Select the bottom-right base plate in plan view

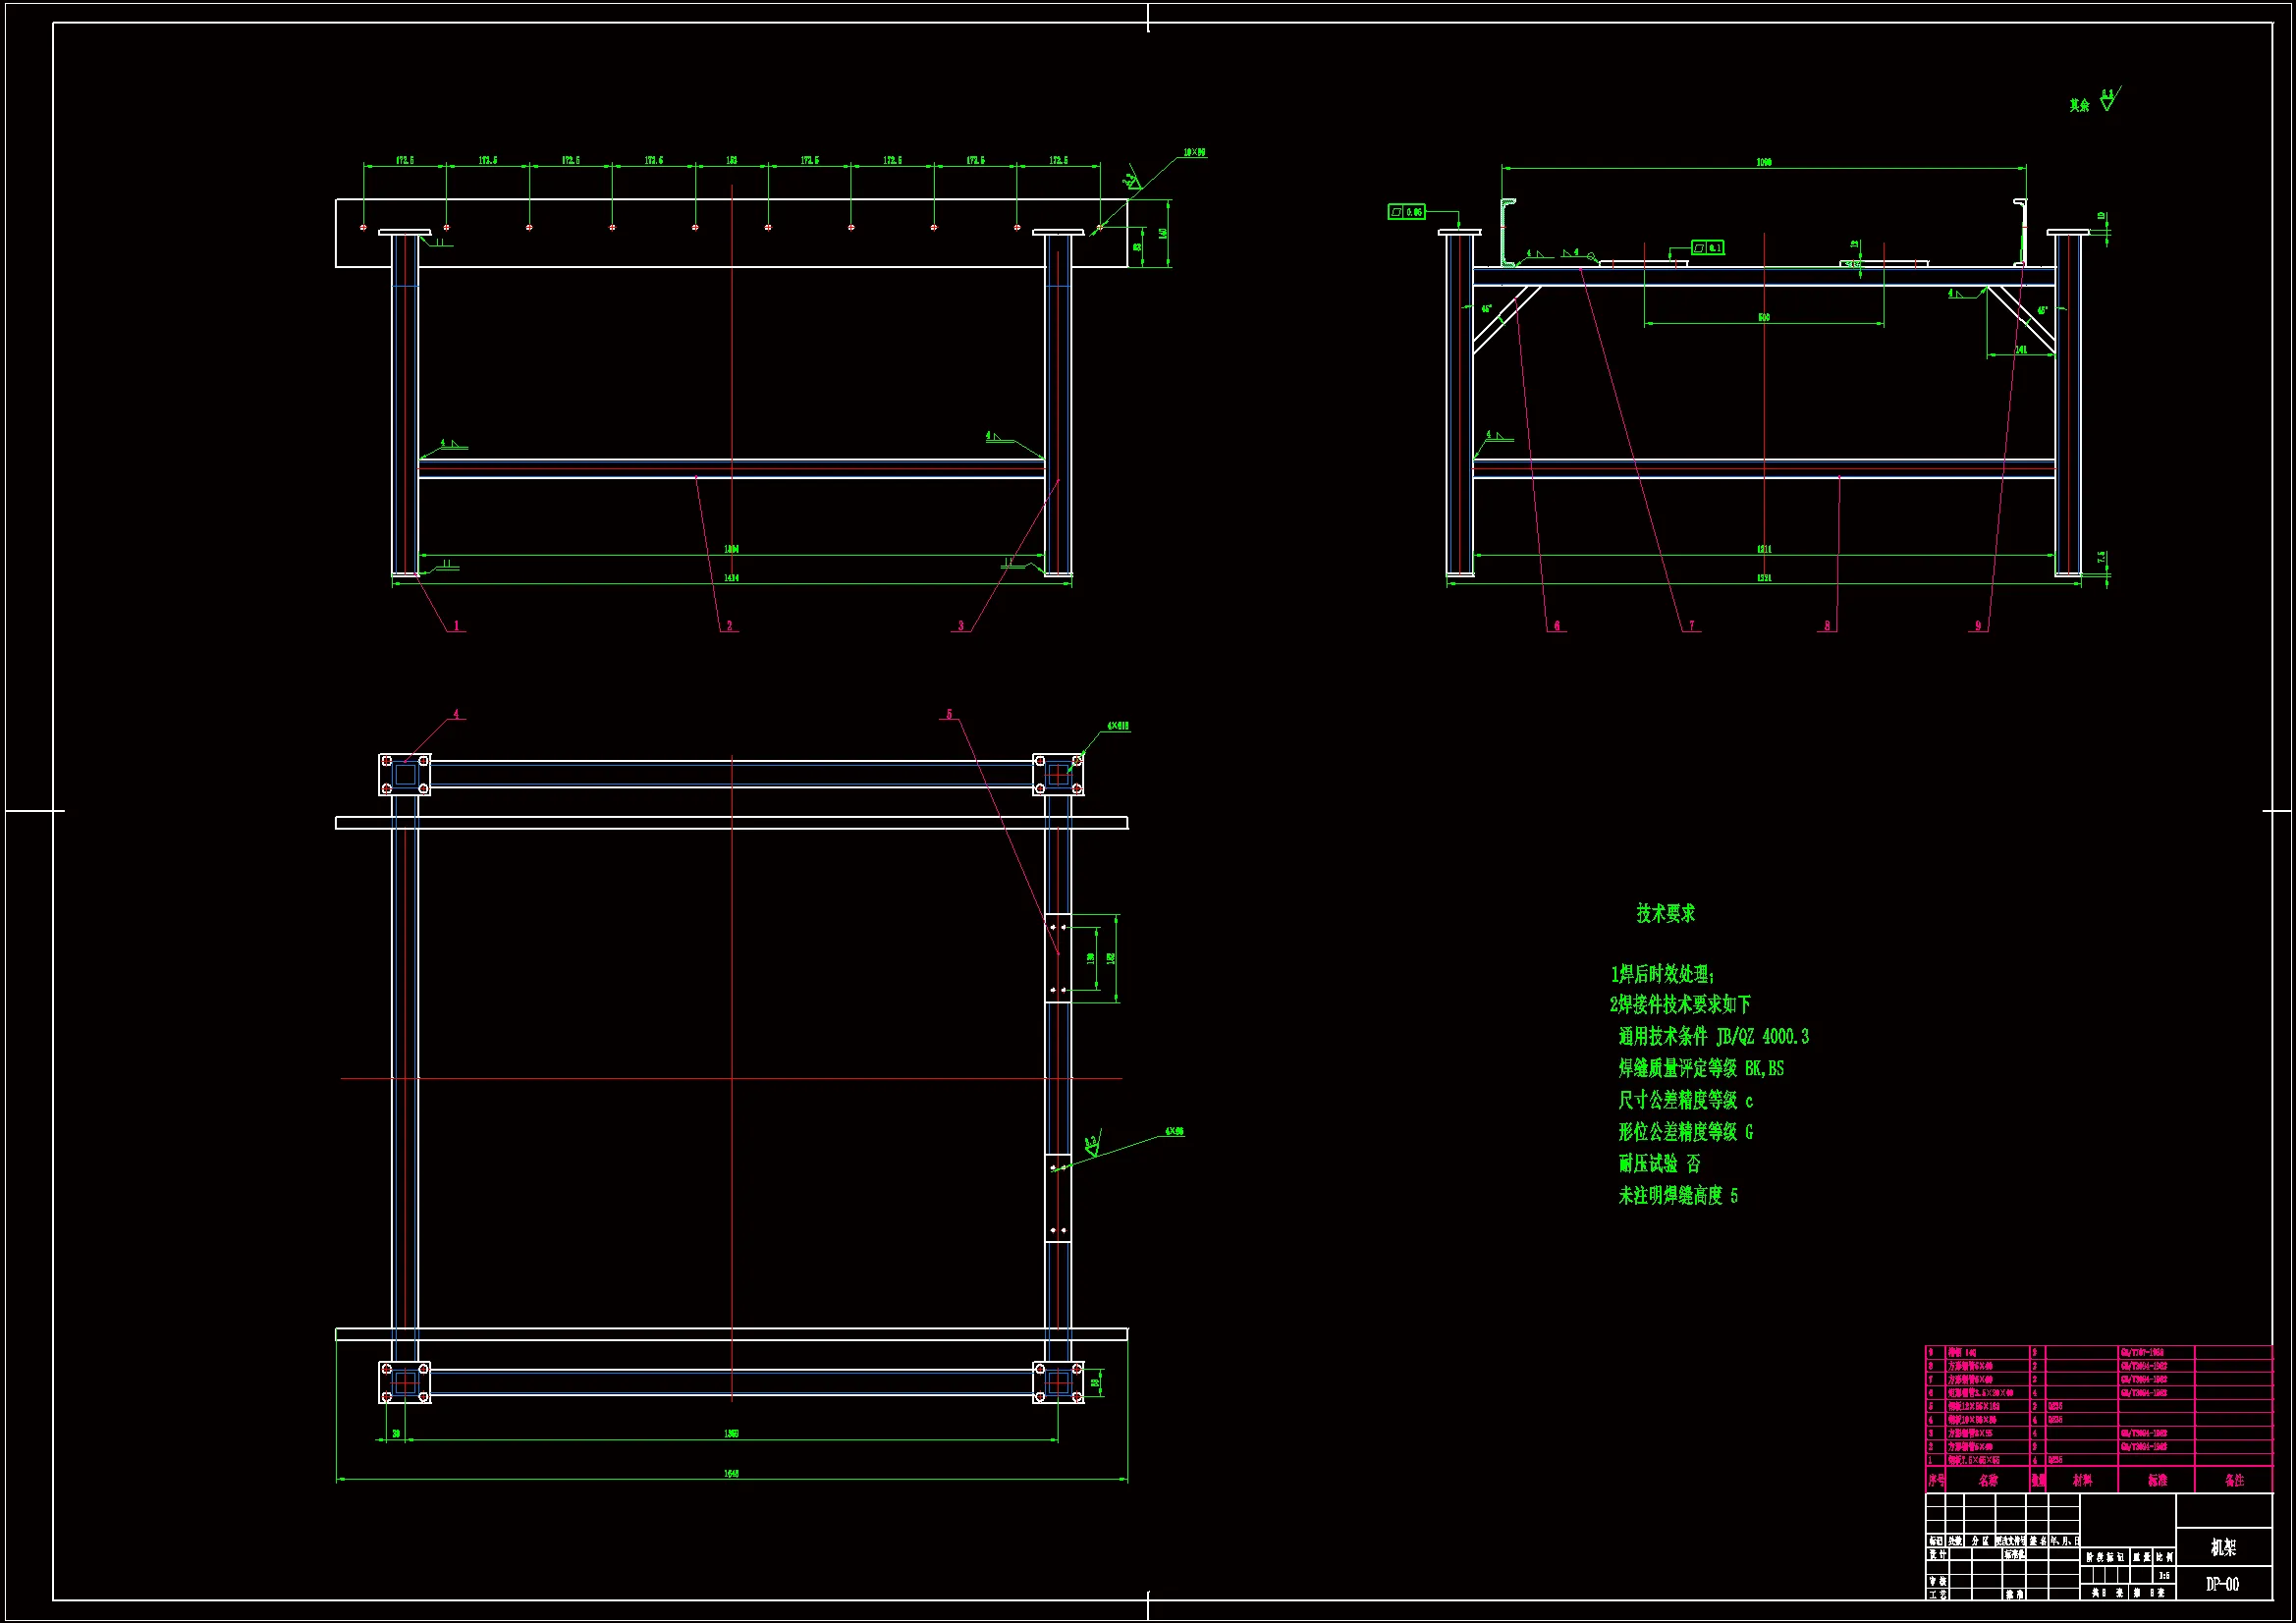pos(1058,1382)
